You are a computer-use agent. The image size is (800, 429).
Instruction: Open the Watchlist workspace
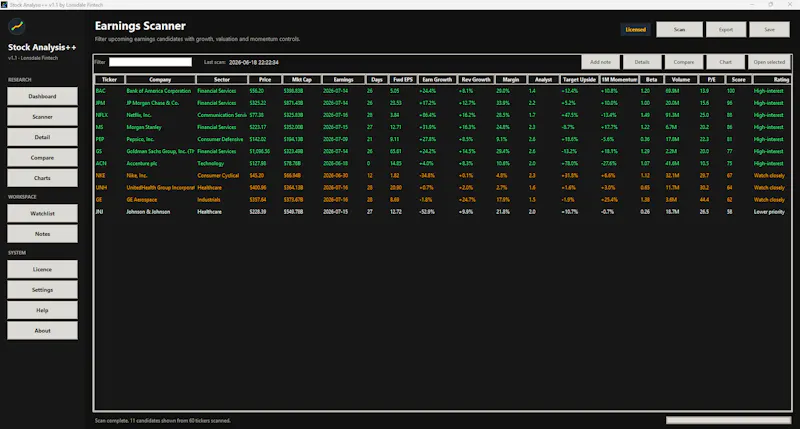point(42,213)
